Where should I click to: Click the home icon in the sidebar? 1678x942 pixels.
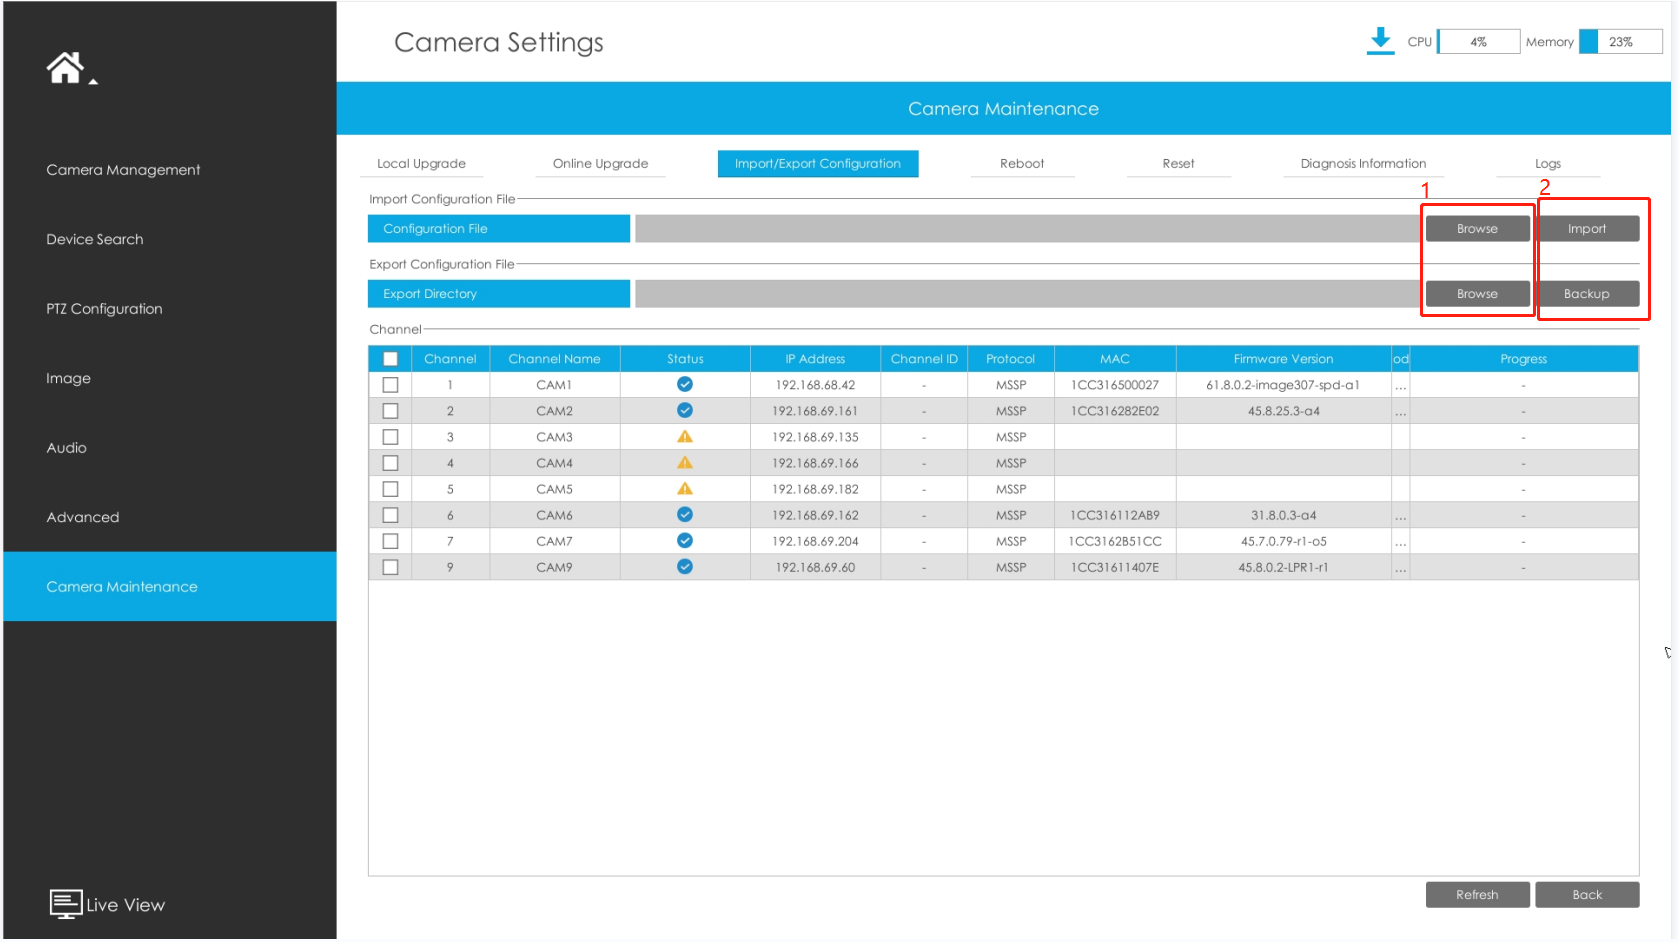click(65, 68)
